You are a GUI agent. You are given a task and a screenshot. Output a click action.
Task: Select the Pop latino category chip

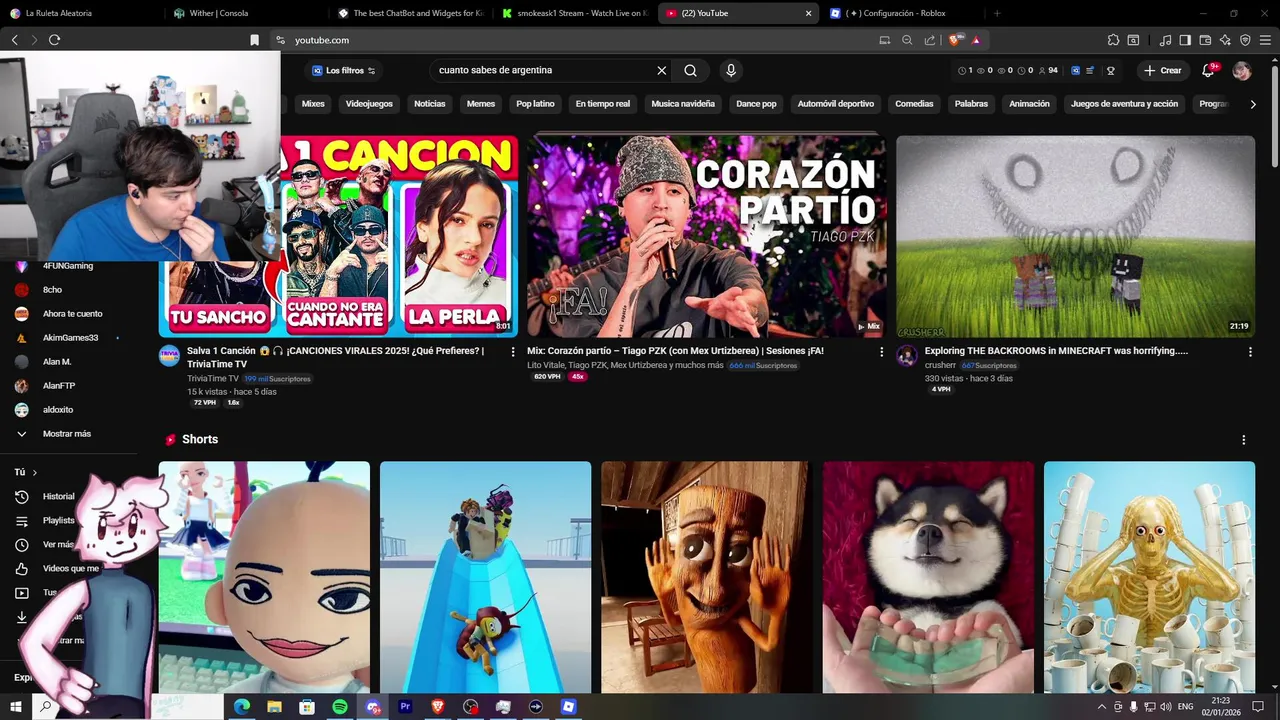535,104
